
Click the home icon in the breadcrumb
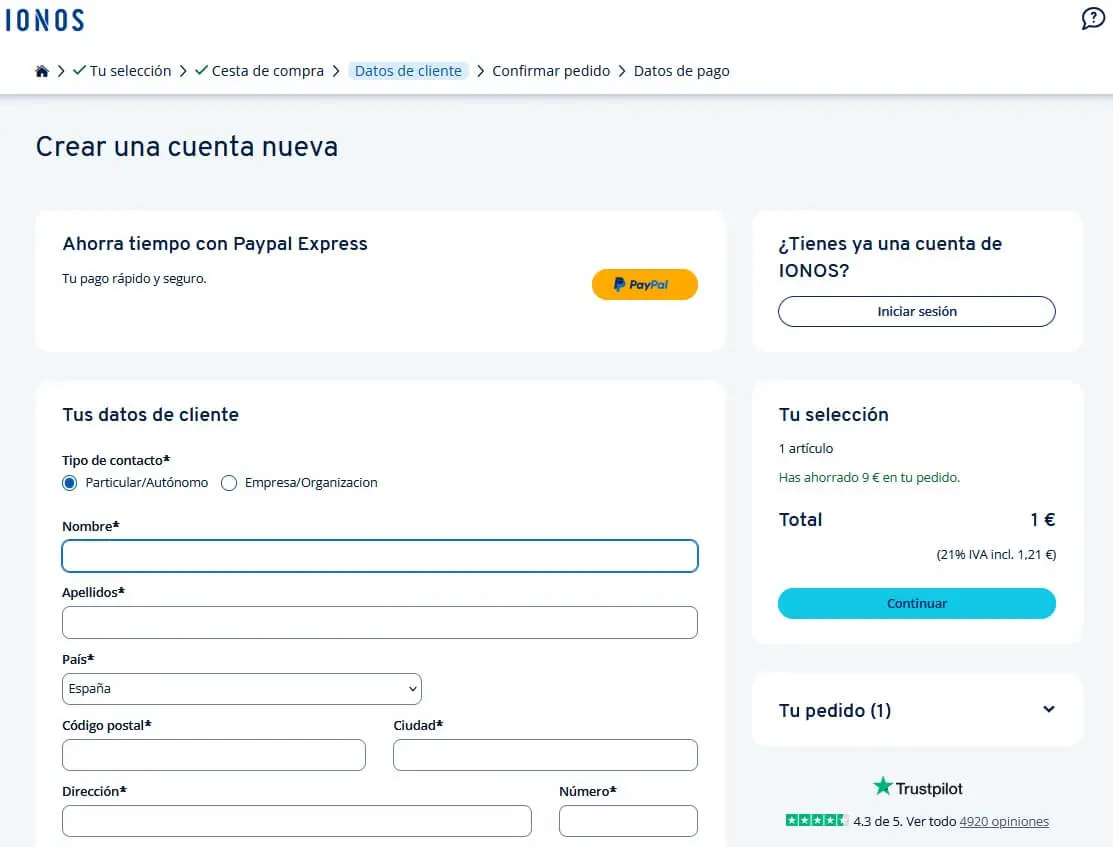[40, 70]
